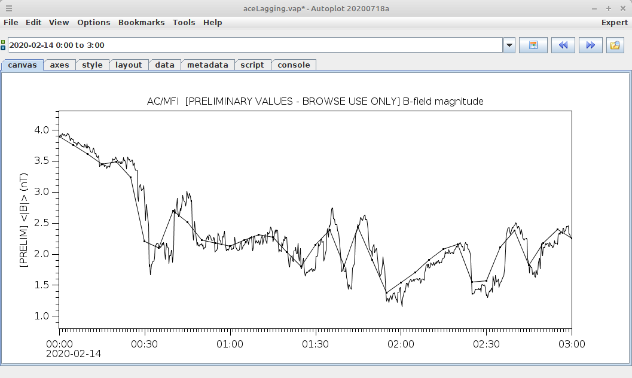This screenshot has height=378, width=632.
Task: Click the 03:00 X-axis tick label
Action: (572, 344)
